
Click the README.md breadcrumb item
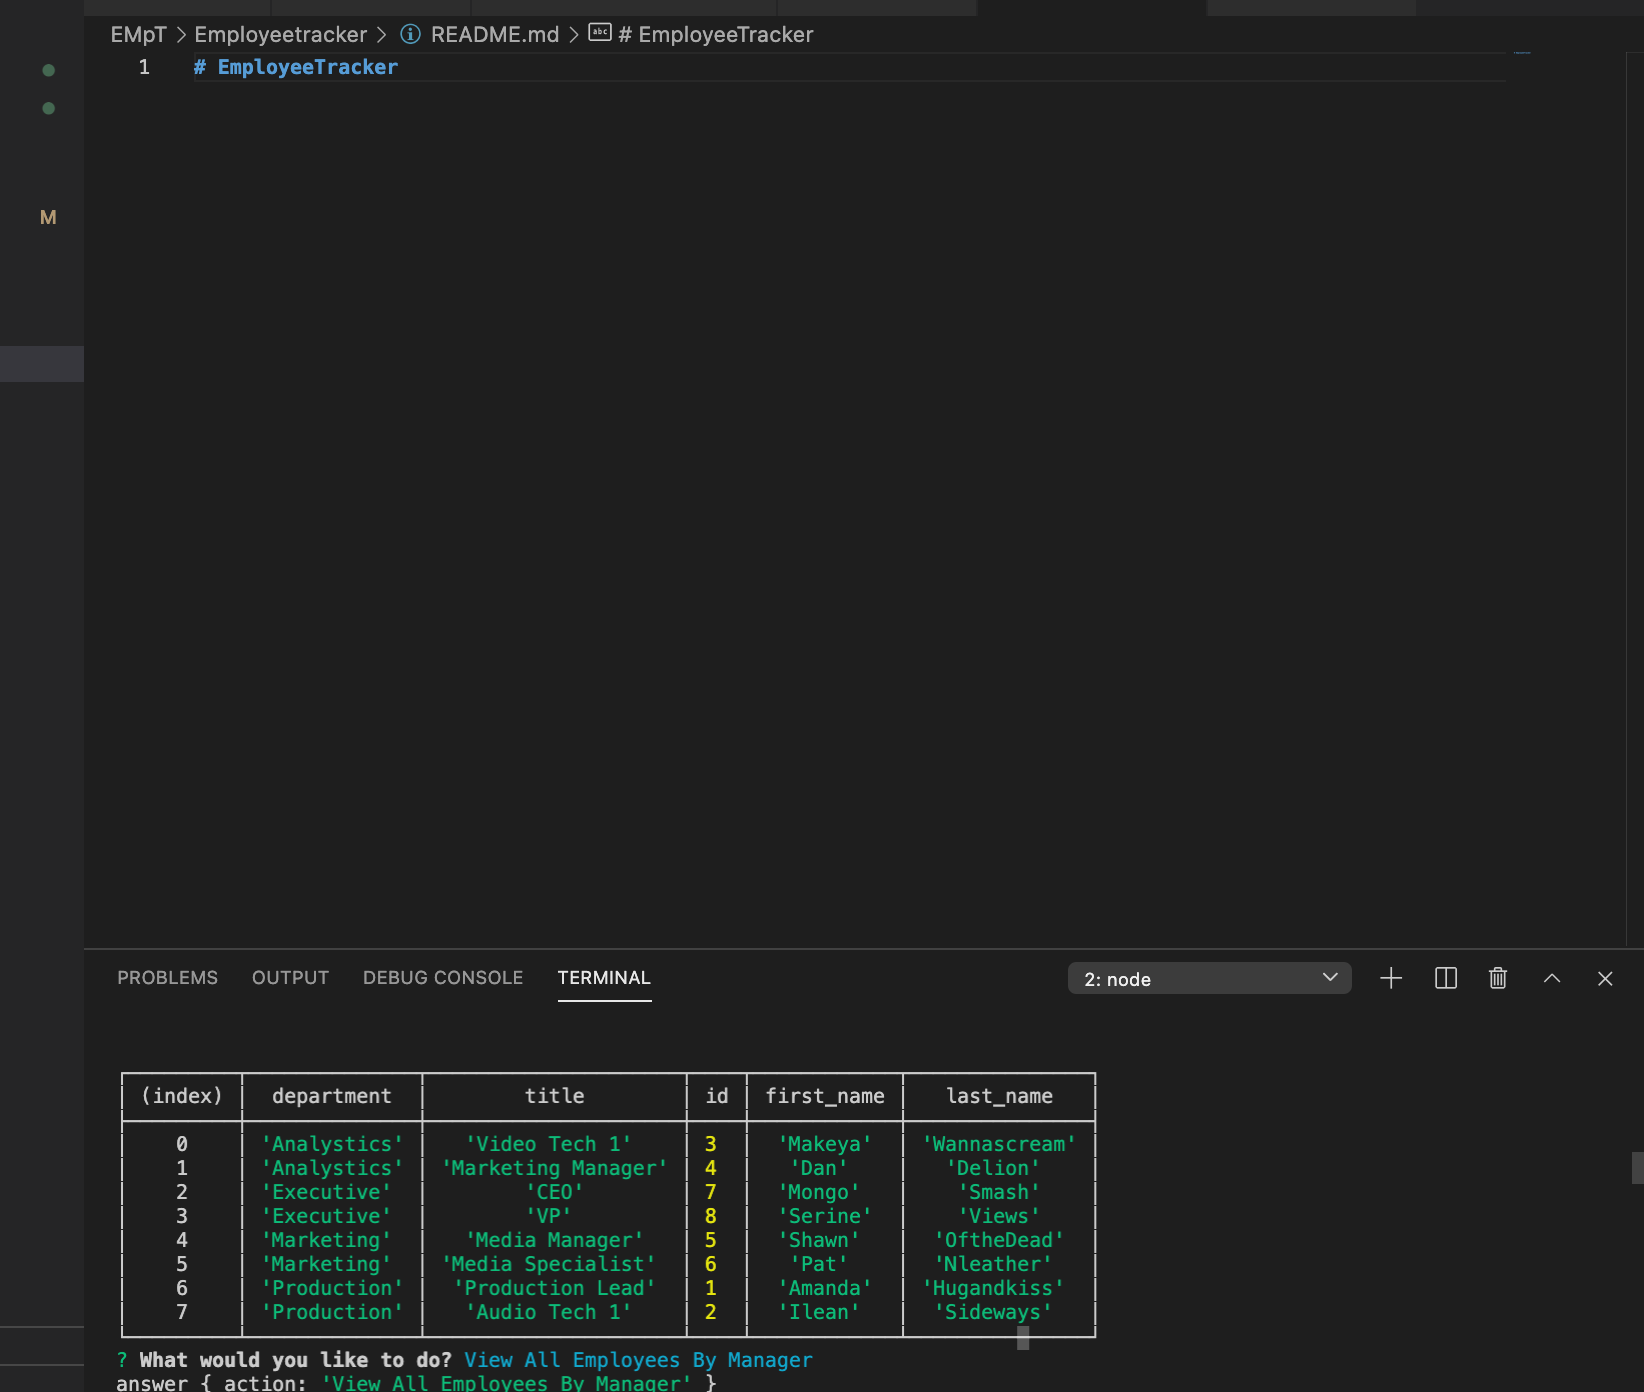click(x=495, y=34)
